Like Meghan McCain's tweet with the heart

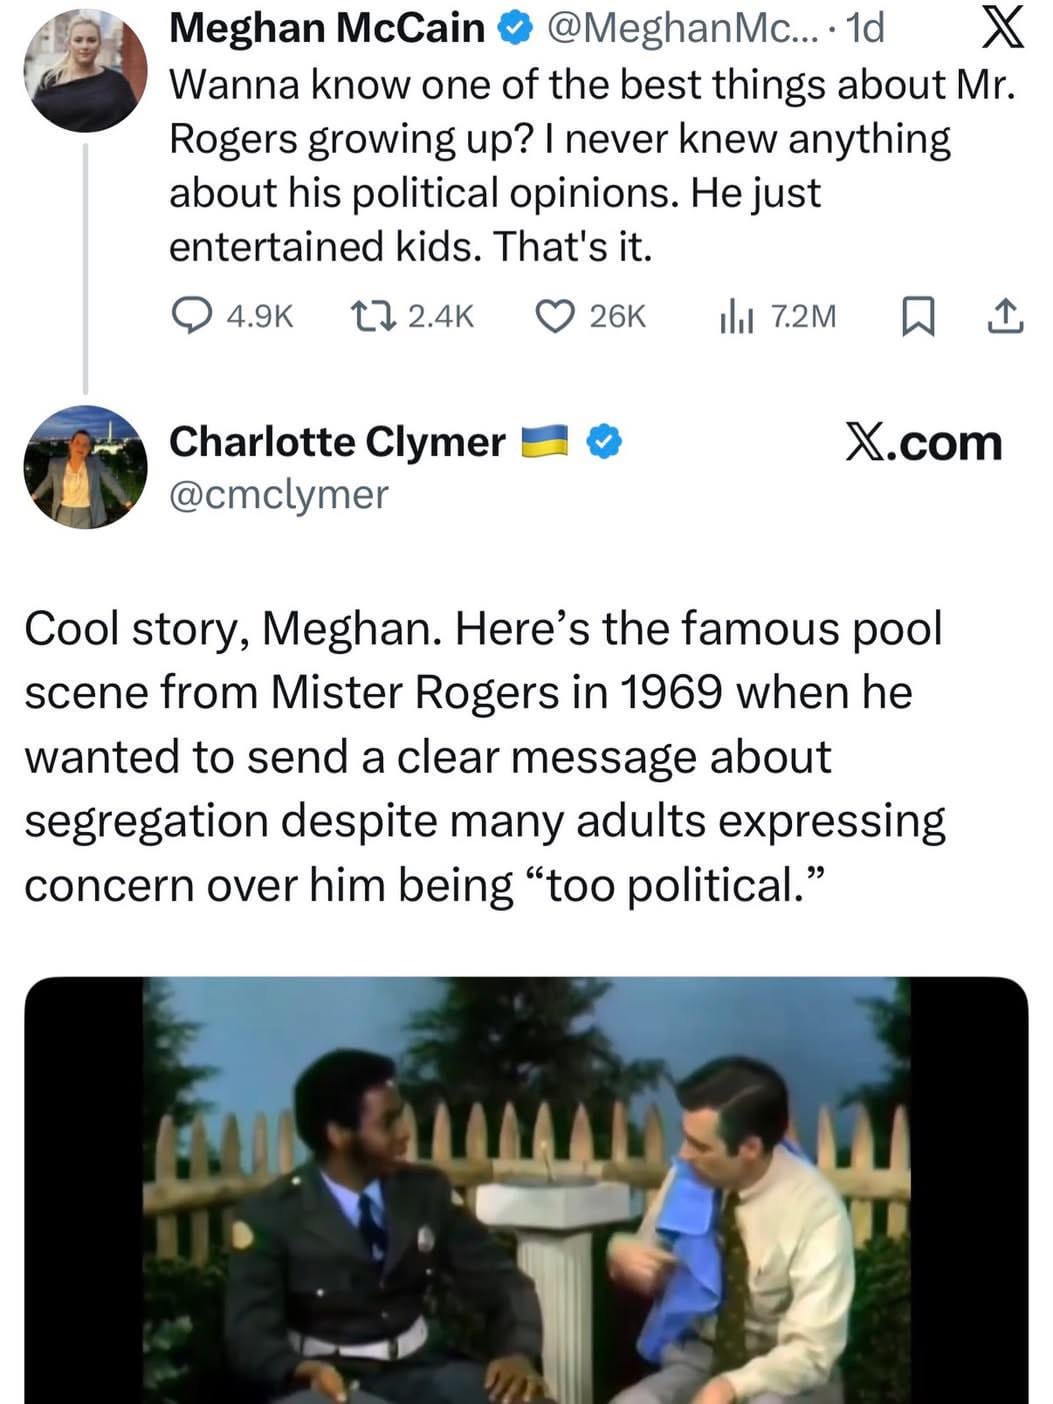point(553,316)
